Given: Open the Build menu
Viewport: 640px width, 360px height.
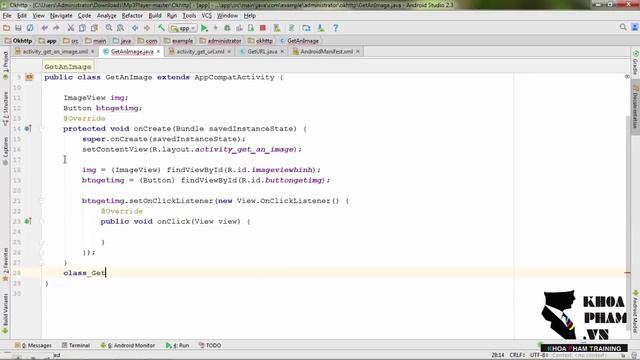Looking at the screenshot, I should click(x=155, y=16).
